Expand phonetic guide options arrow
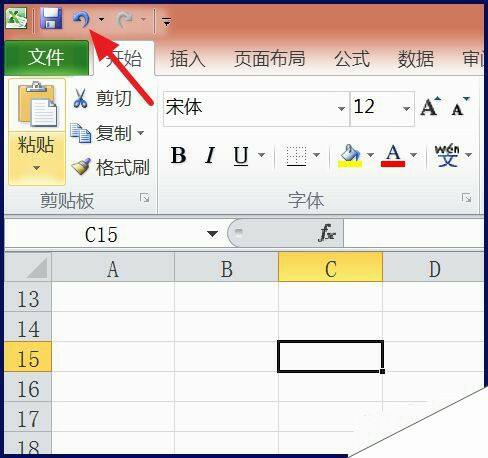Image resolution: width=488 pixels, height=458 pixels. click(x=469, y=155)
